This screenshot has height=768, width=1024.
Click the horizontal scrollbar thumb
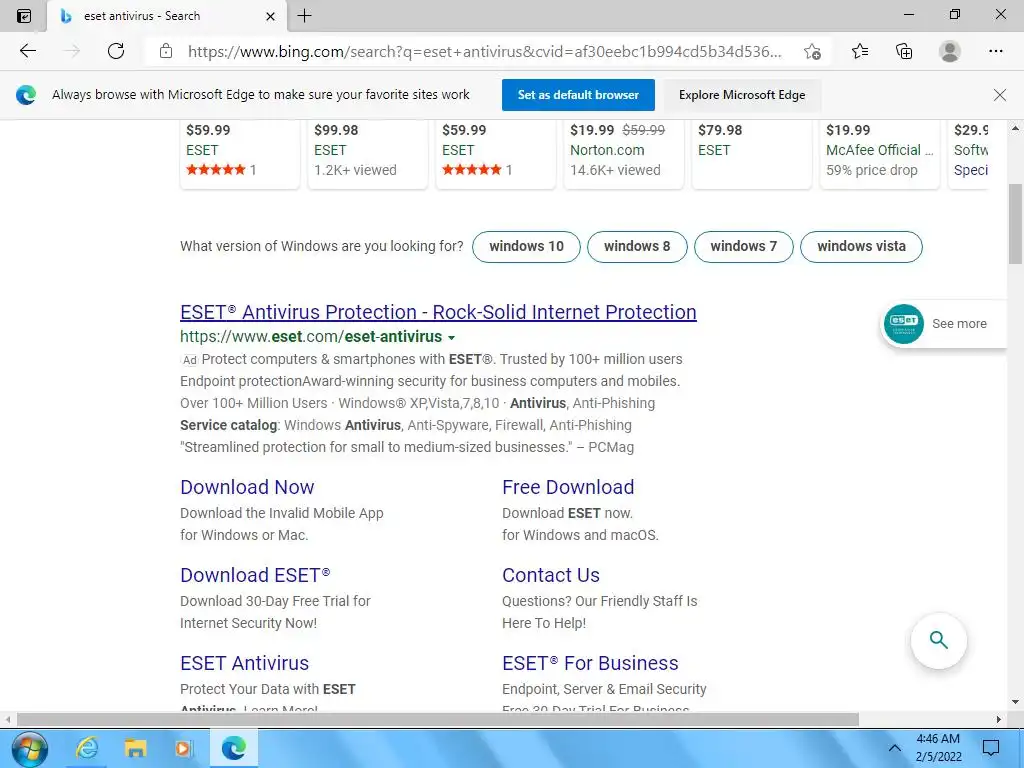tap(438, 719)
